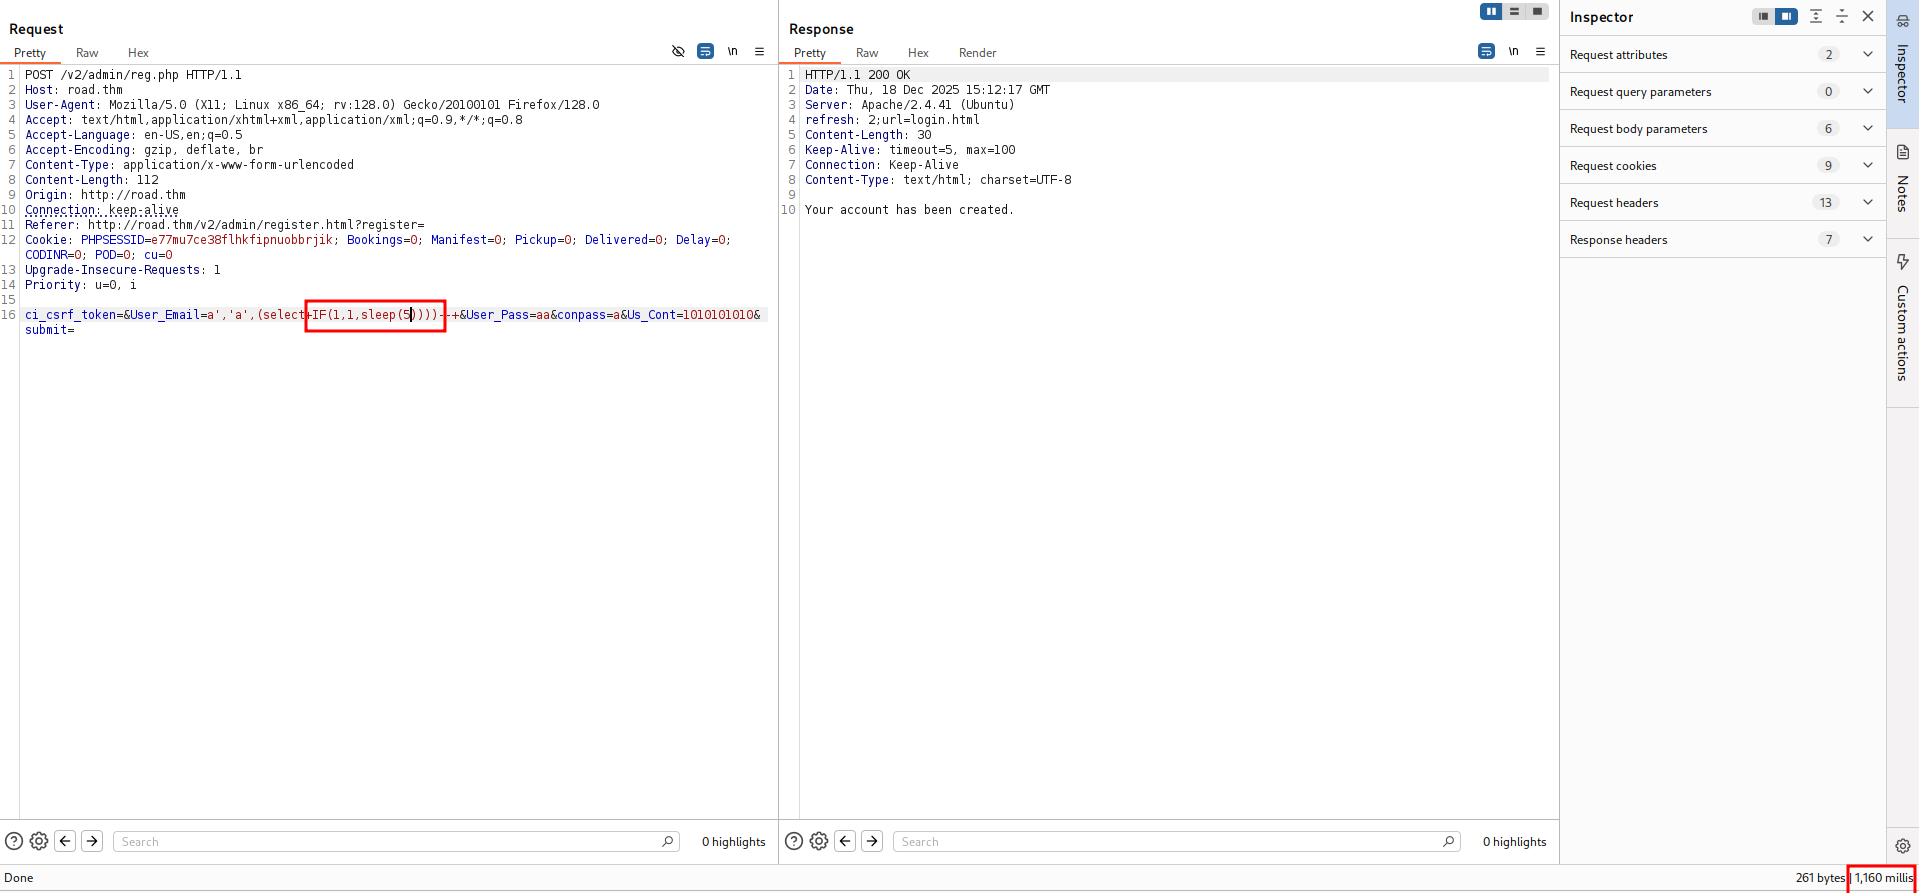Open the Notes side panel icon

(x=1902, y=153)
